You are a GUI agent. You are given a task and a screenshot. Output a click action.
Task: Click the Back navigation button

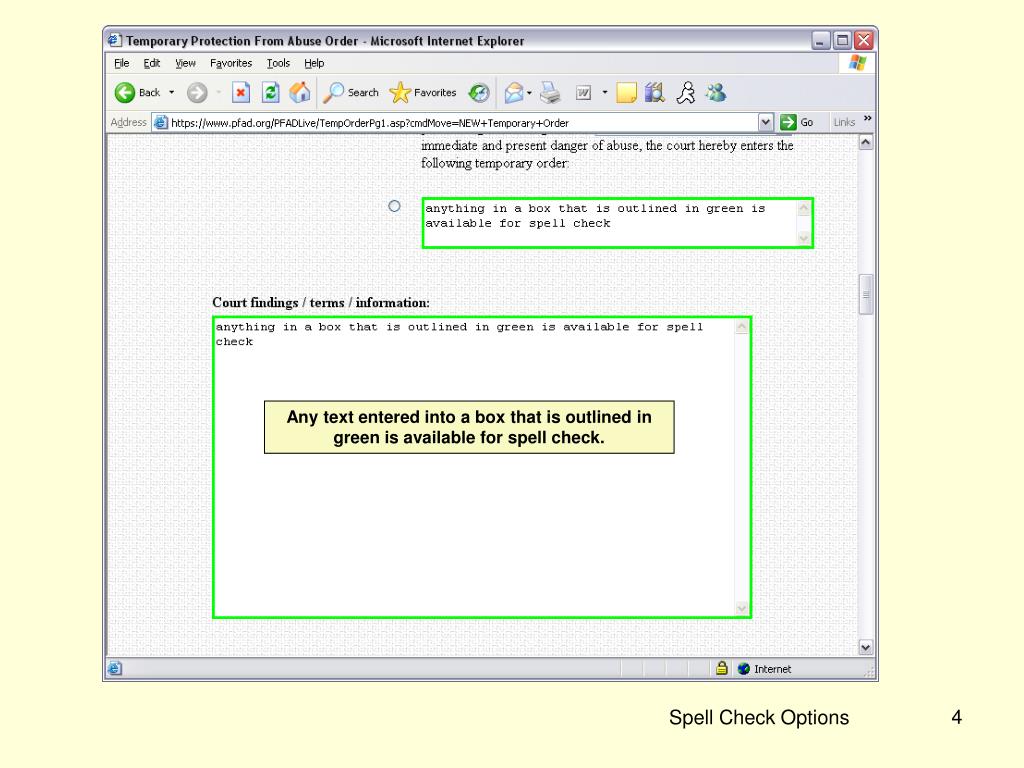138,93
